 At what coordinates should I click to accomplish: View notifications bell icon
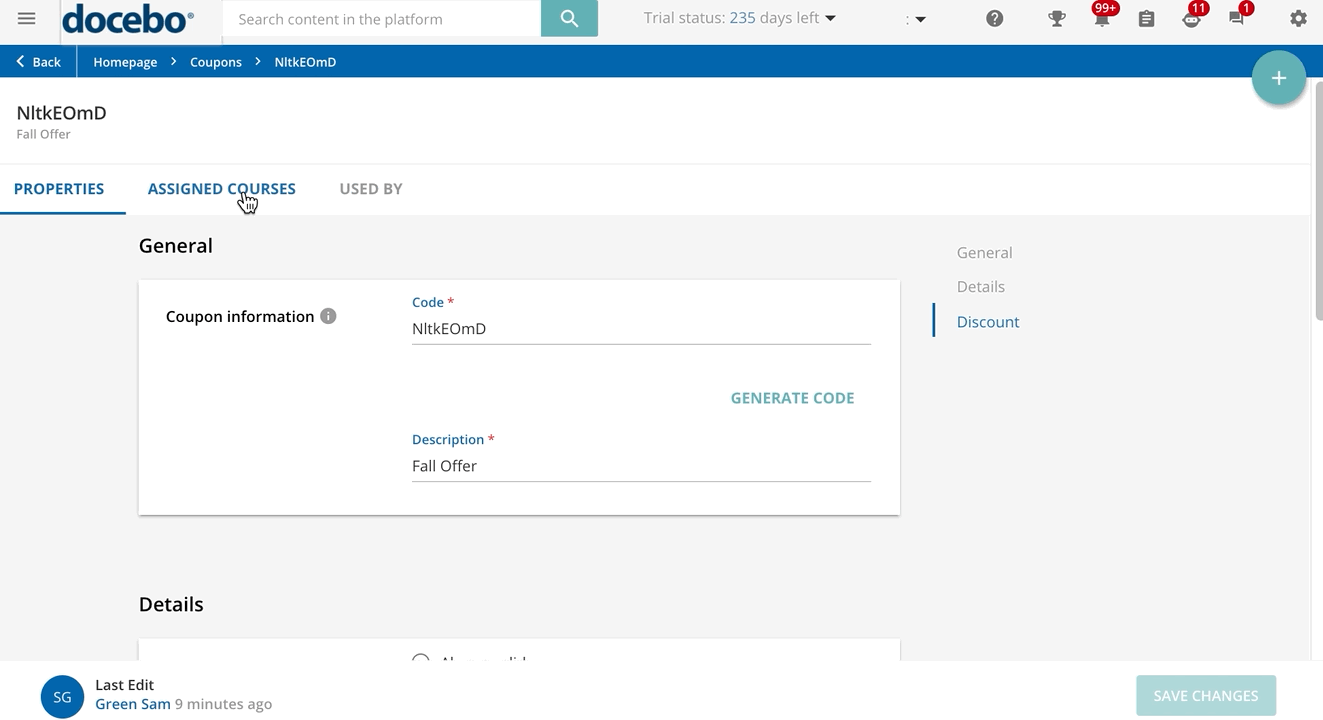click(x=1101, y=19)
